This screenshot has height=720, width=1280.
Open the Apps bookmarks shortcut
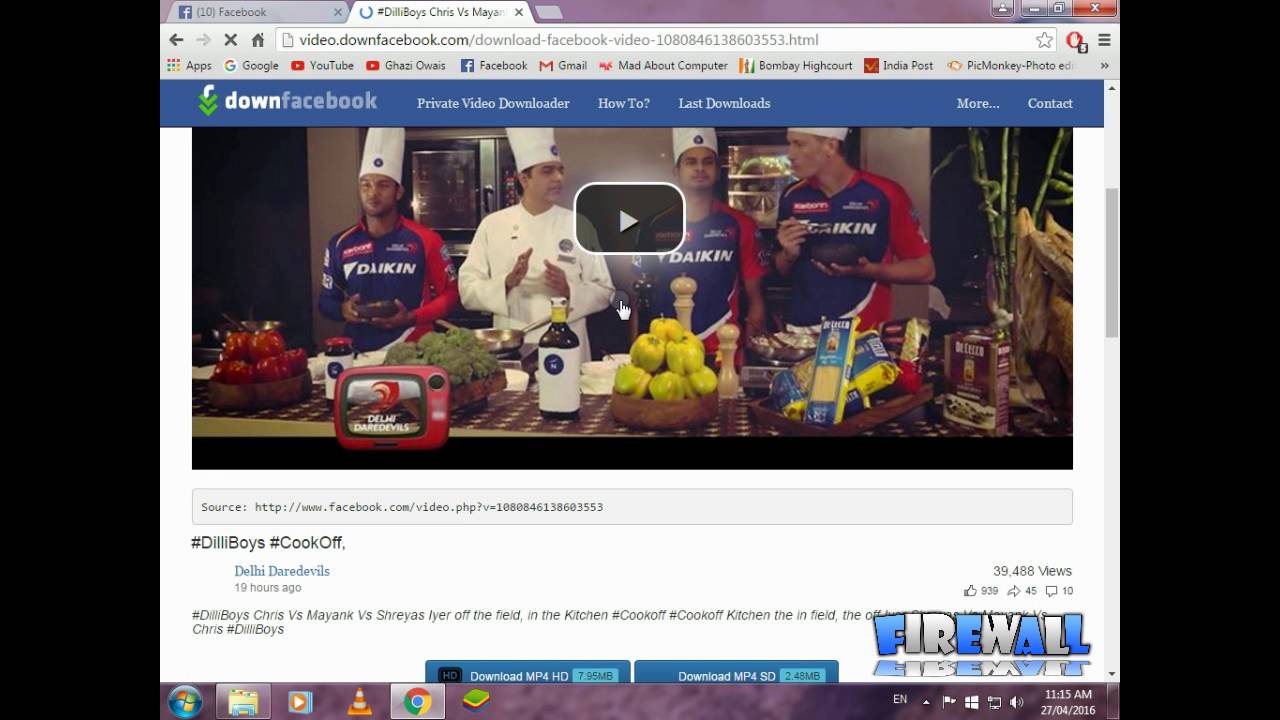[x=189, y=65]
